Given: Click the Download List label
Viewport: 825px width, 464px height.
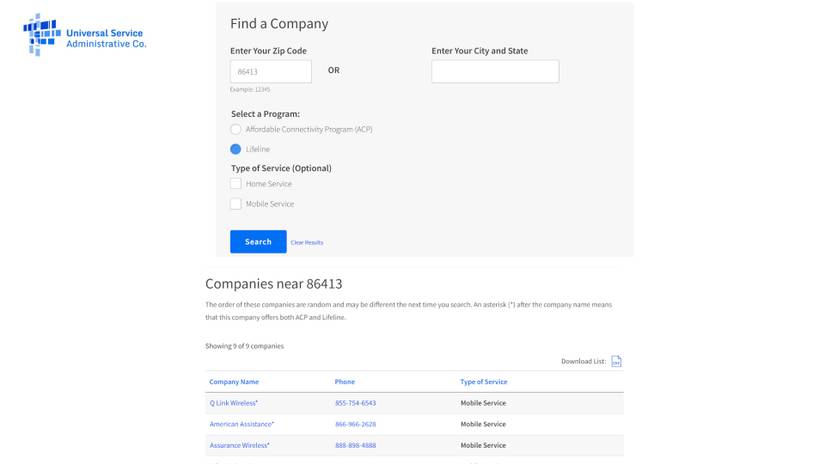Looking at the screenshot, I should pyautogui.click(x=583, y=361).
